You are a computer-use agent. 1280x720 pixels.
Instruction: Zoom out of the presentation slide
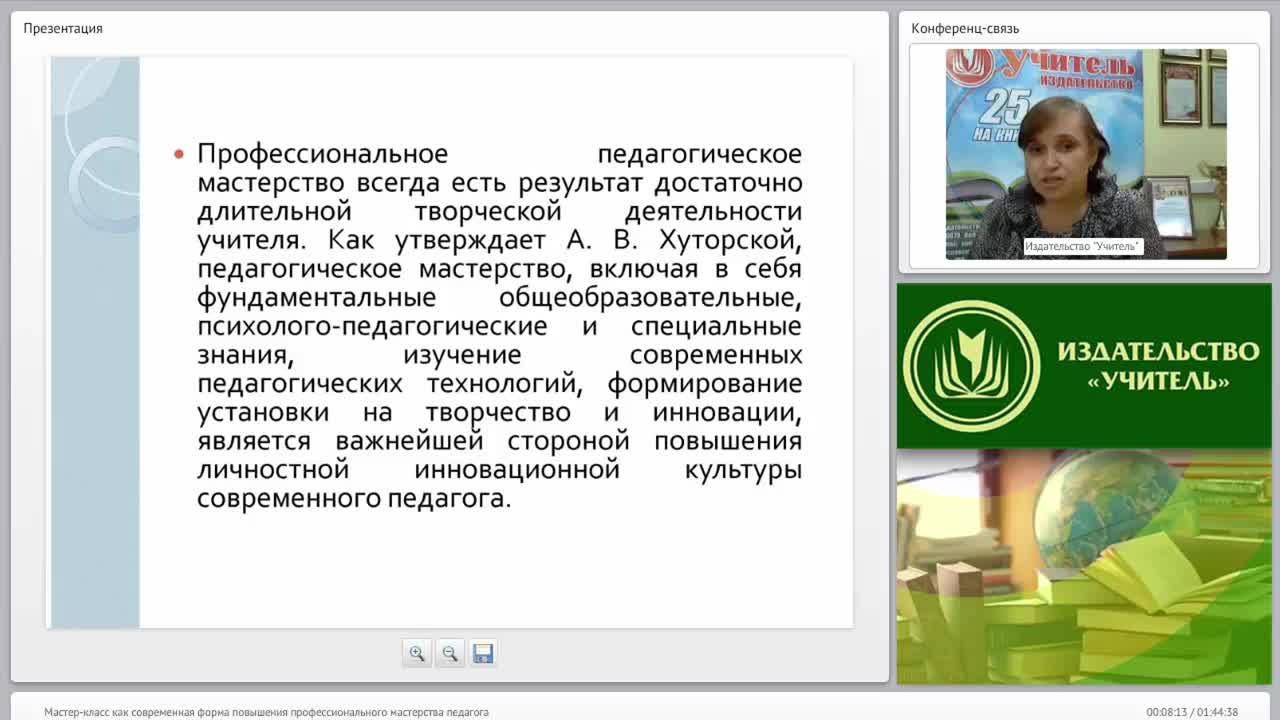450,653
